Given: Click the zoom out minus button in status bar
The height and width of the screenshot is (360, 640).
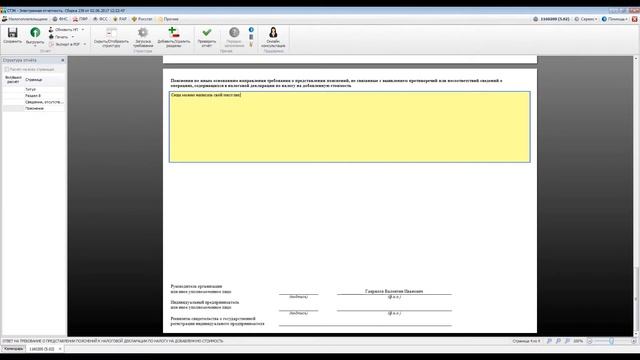Looking at the screenshot, I should coord(589,341).
